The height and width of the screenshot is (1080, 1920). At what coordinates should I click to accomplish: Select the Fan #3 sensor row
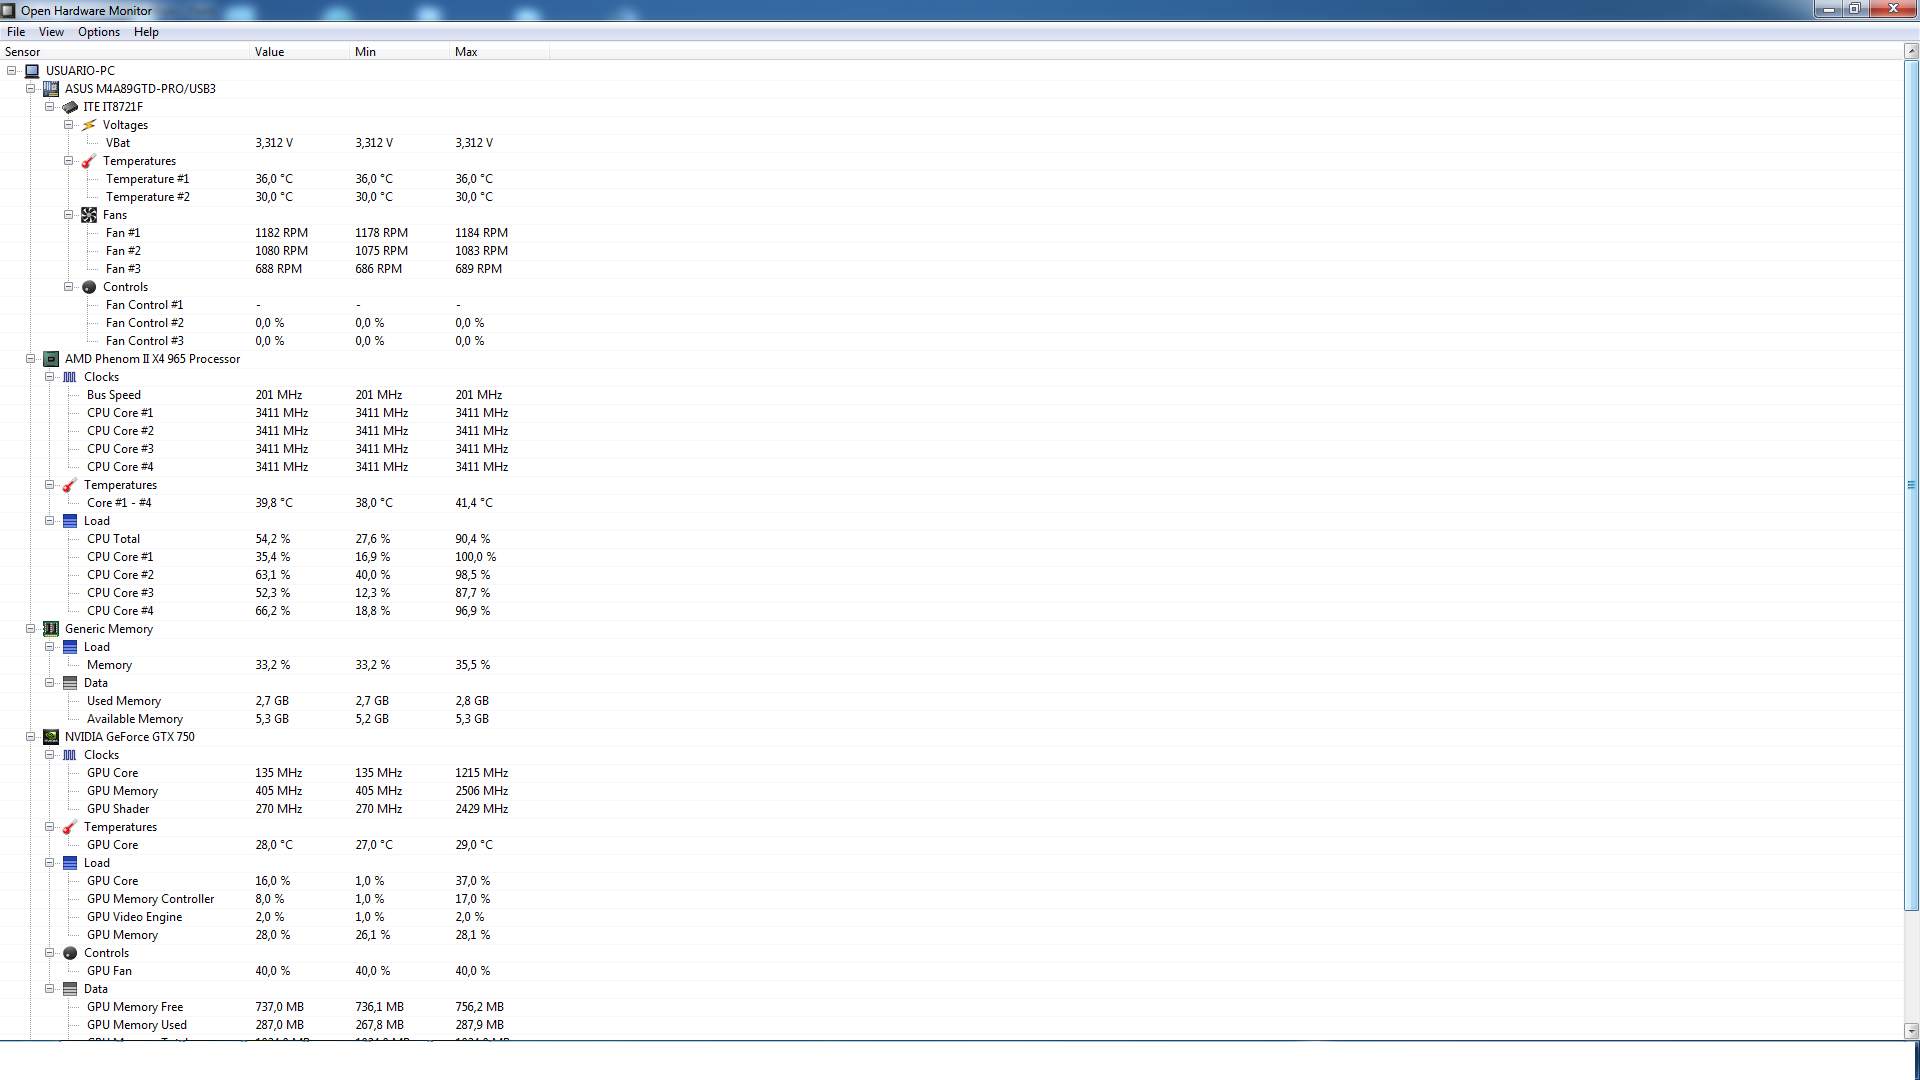pos(951,269)
